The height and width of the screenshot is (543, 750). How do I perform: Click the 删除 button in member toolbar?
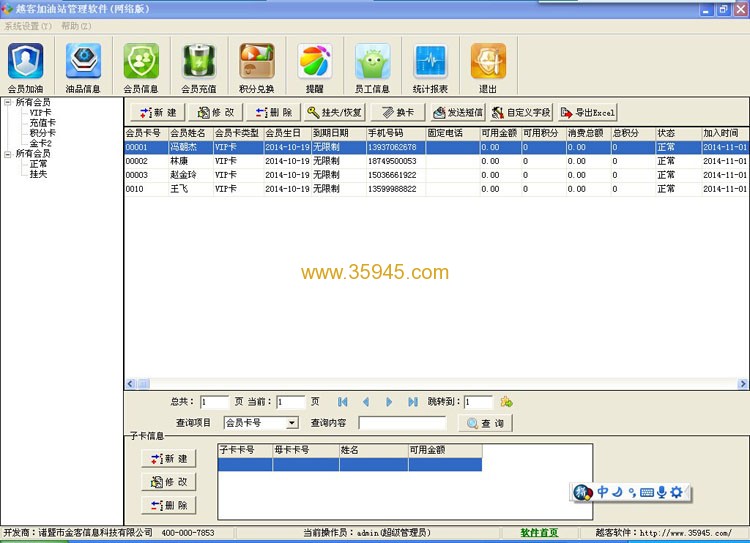pyautogui.click(x=274, y=112)
